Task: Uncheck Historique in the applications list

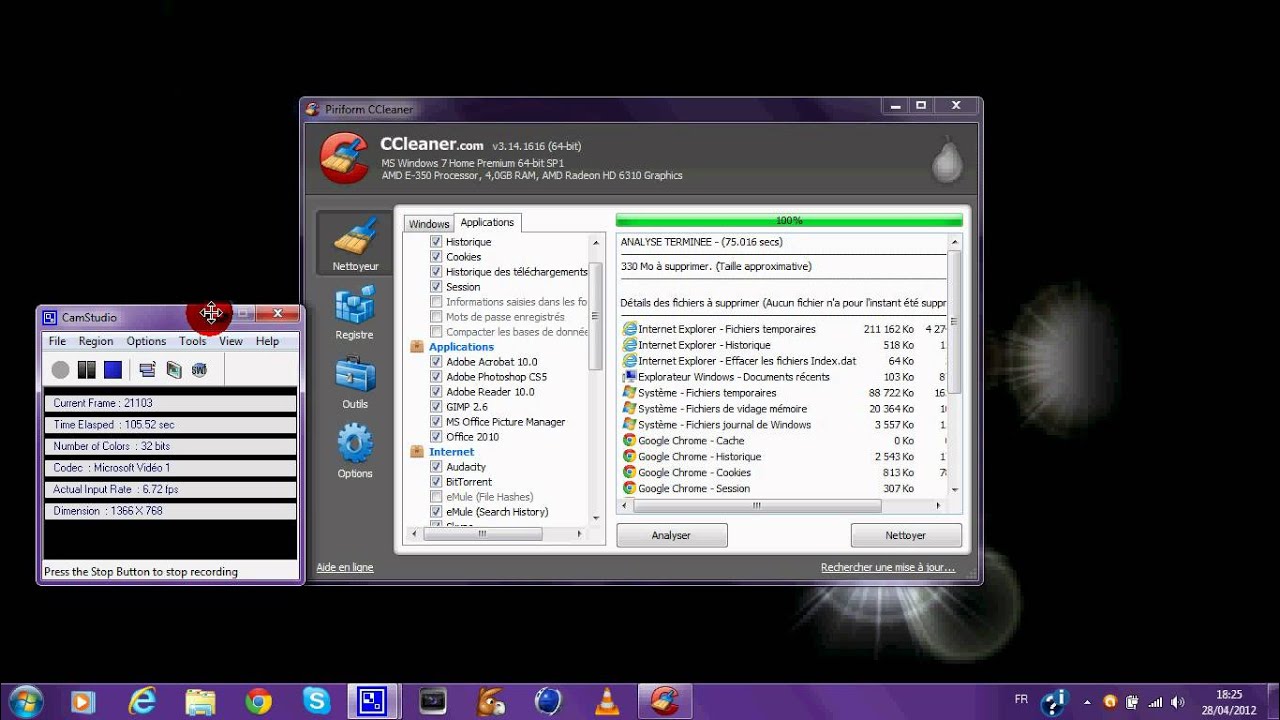Action: (x=436, y=242)
